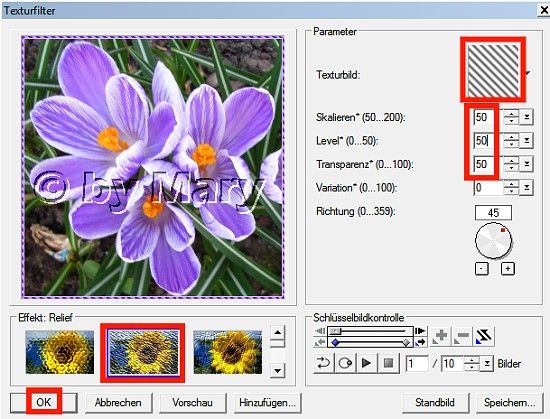550x419 pixels.
Task: Click the Skalieren spinner arrows
Action: (511, 117)
